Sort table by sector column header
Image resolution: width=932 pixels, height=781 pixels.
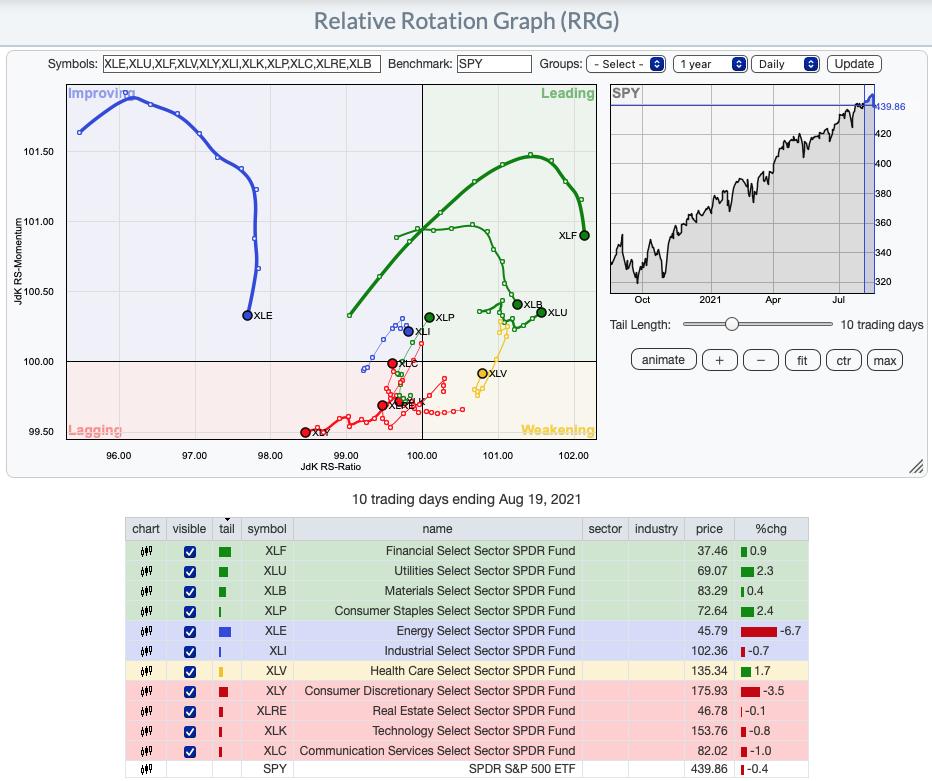[605, 529]
